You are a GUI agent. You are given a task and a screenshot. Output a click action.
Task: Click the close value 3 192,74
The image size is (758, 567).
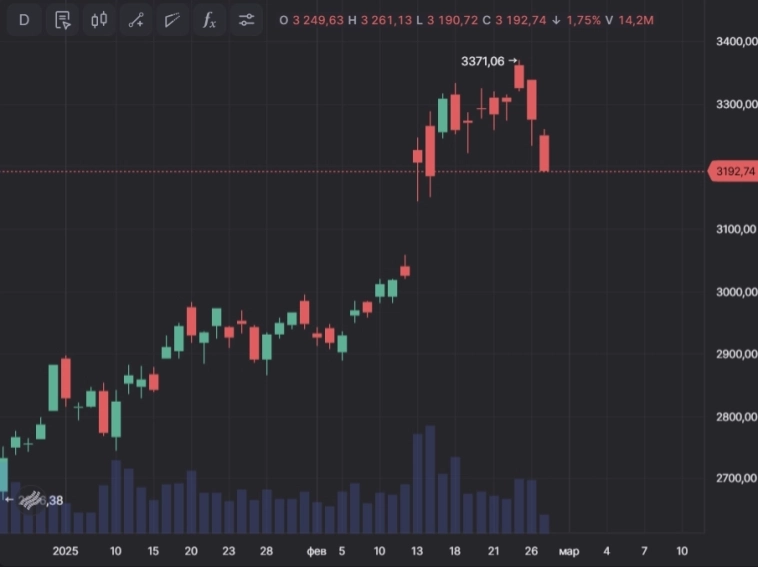(x=521, y=20)
